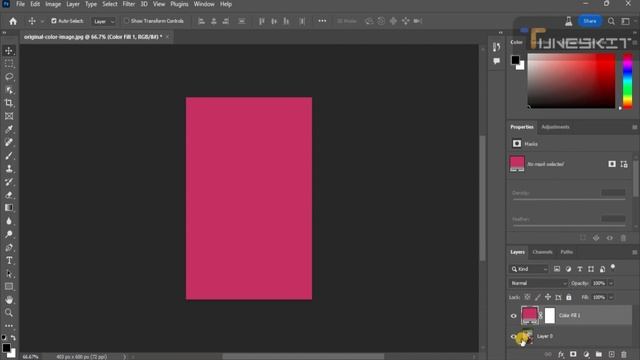
Task: Hide the Color Fill 1 layer
Action: click(x=513, y=316)
